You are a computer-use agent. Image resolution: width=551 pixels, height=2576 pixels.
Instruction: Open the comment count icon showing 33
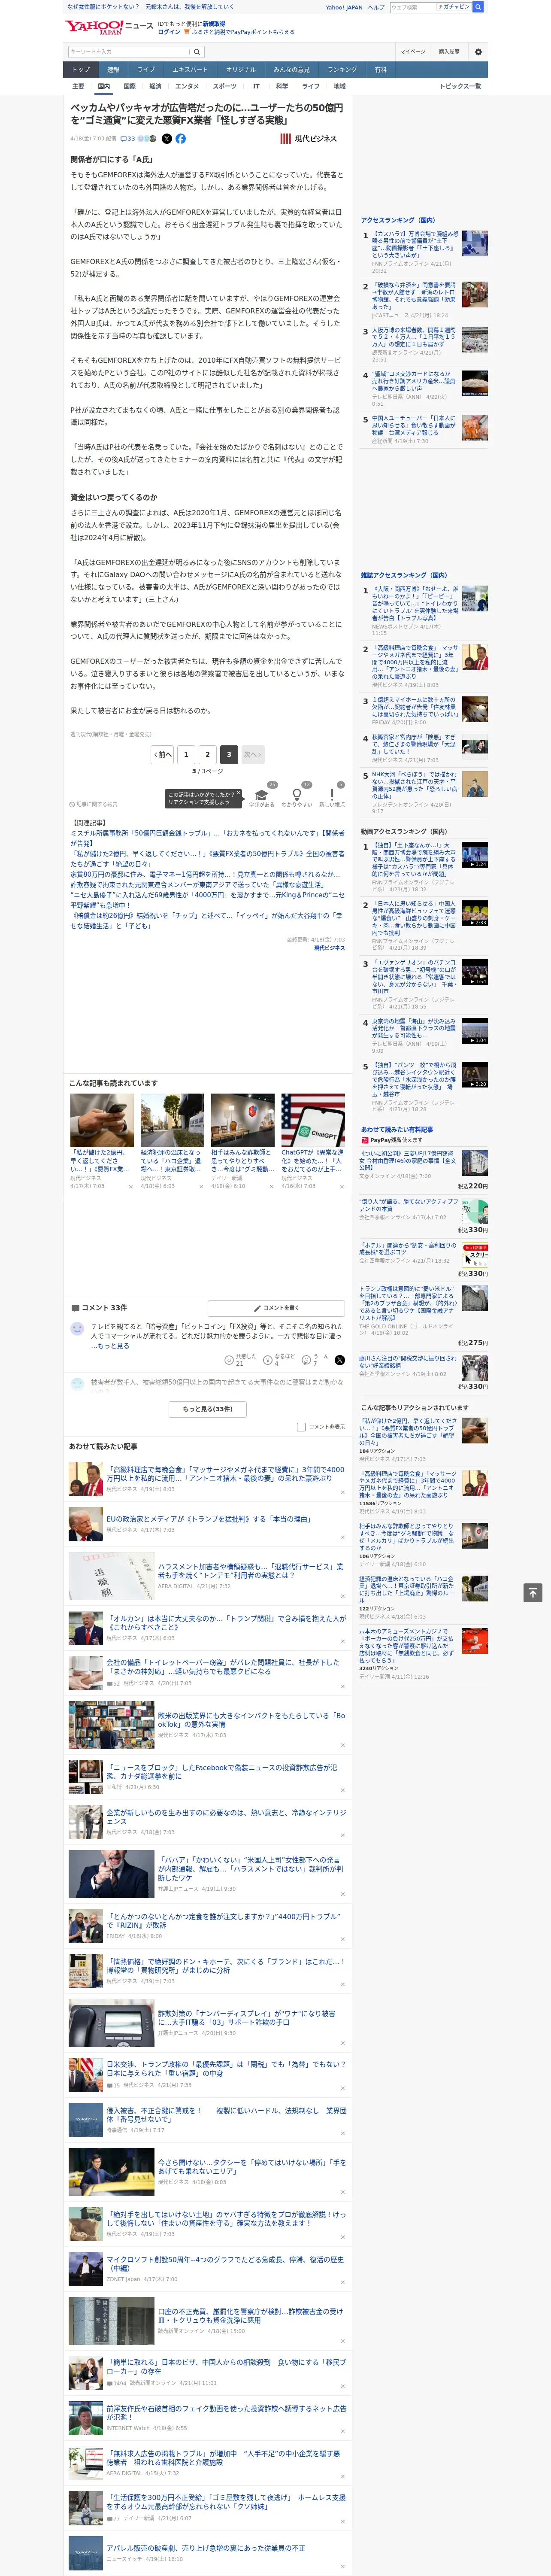[128, 139]
